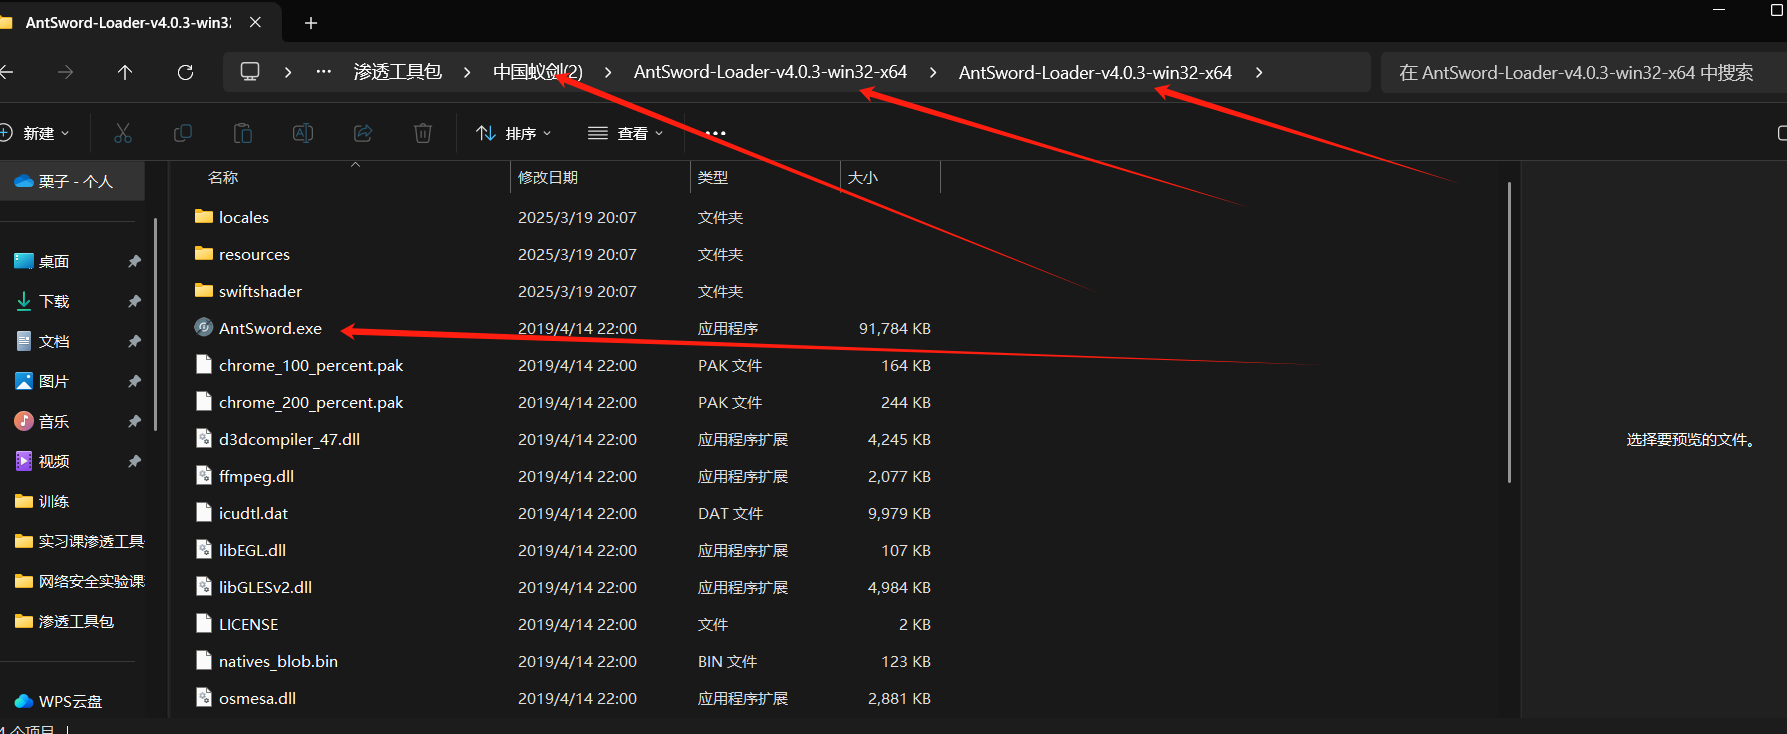The width and height of the screenshot is (1787, 734).
Task: Click the Rename icon in toolbar
Action: coord(303,133)
